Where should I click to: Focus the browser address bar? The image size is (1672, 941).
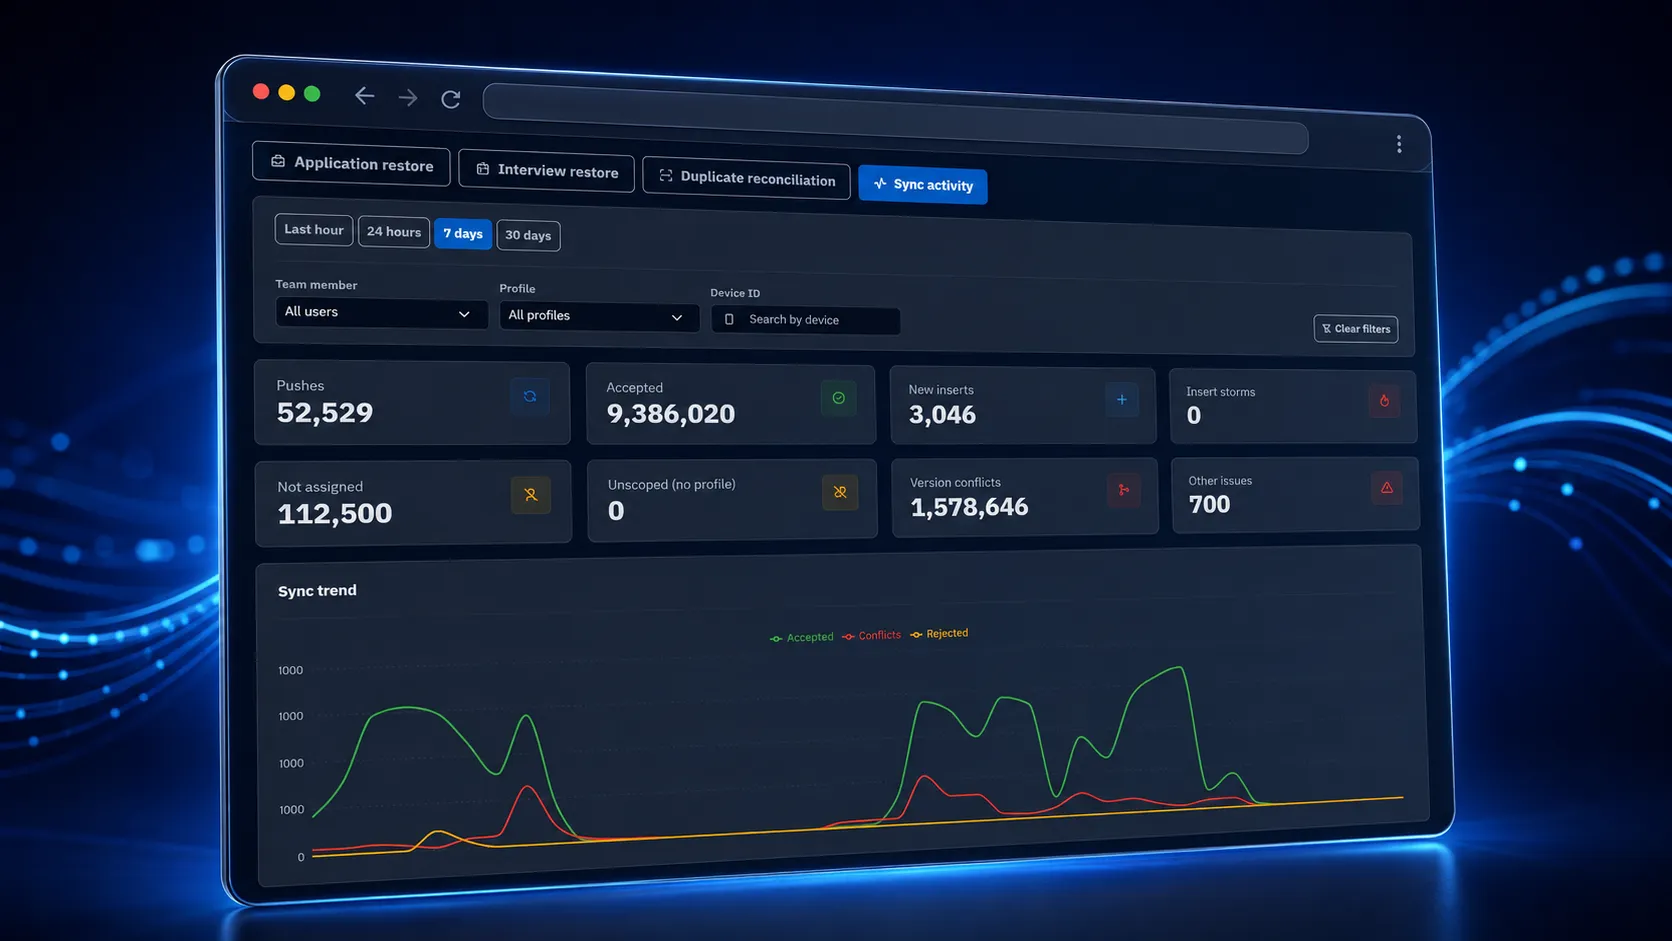pyautogui.click(x=895, y=118)
